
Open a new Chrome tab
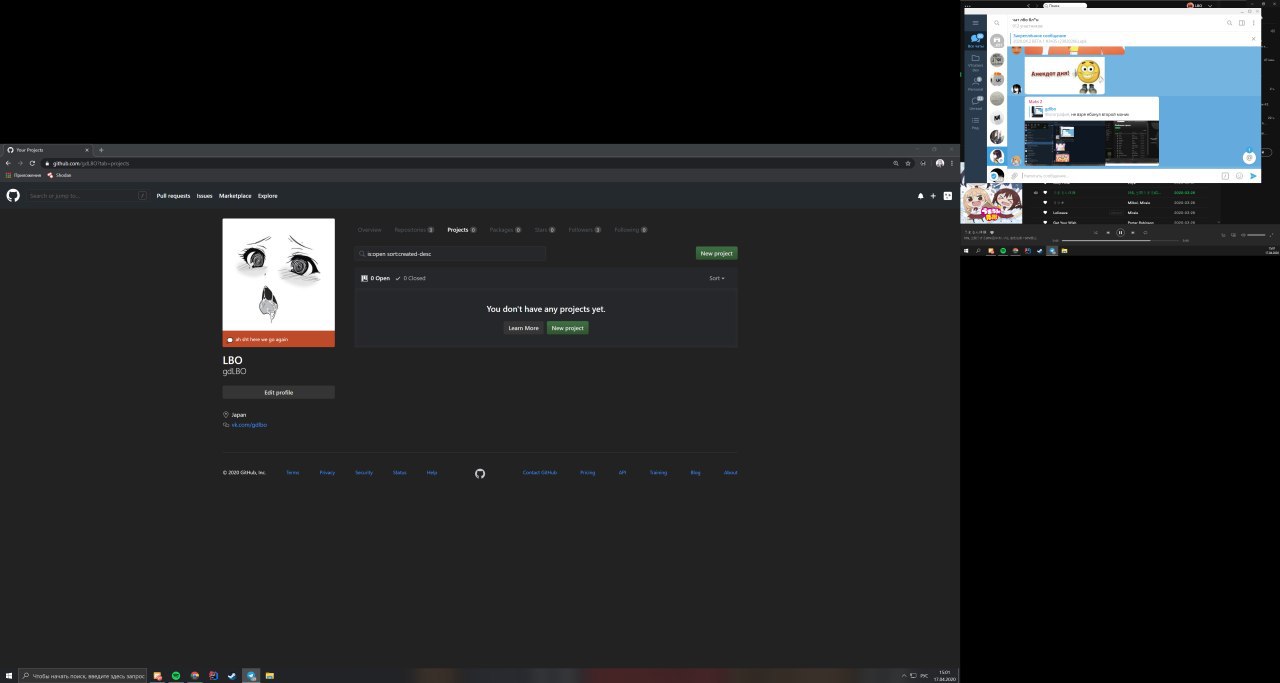[x=101, y=150]
